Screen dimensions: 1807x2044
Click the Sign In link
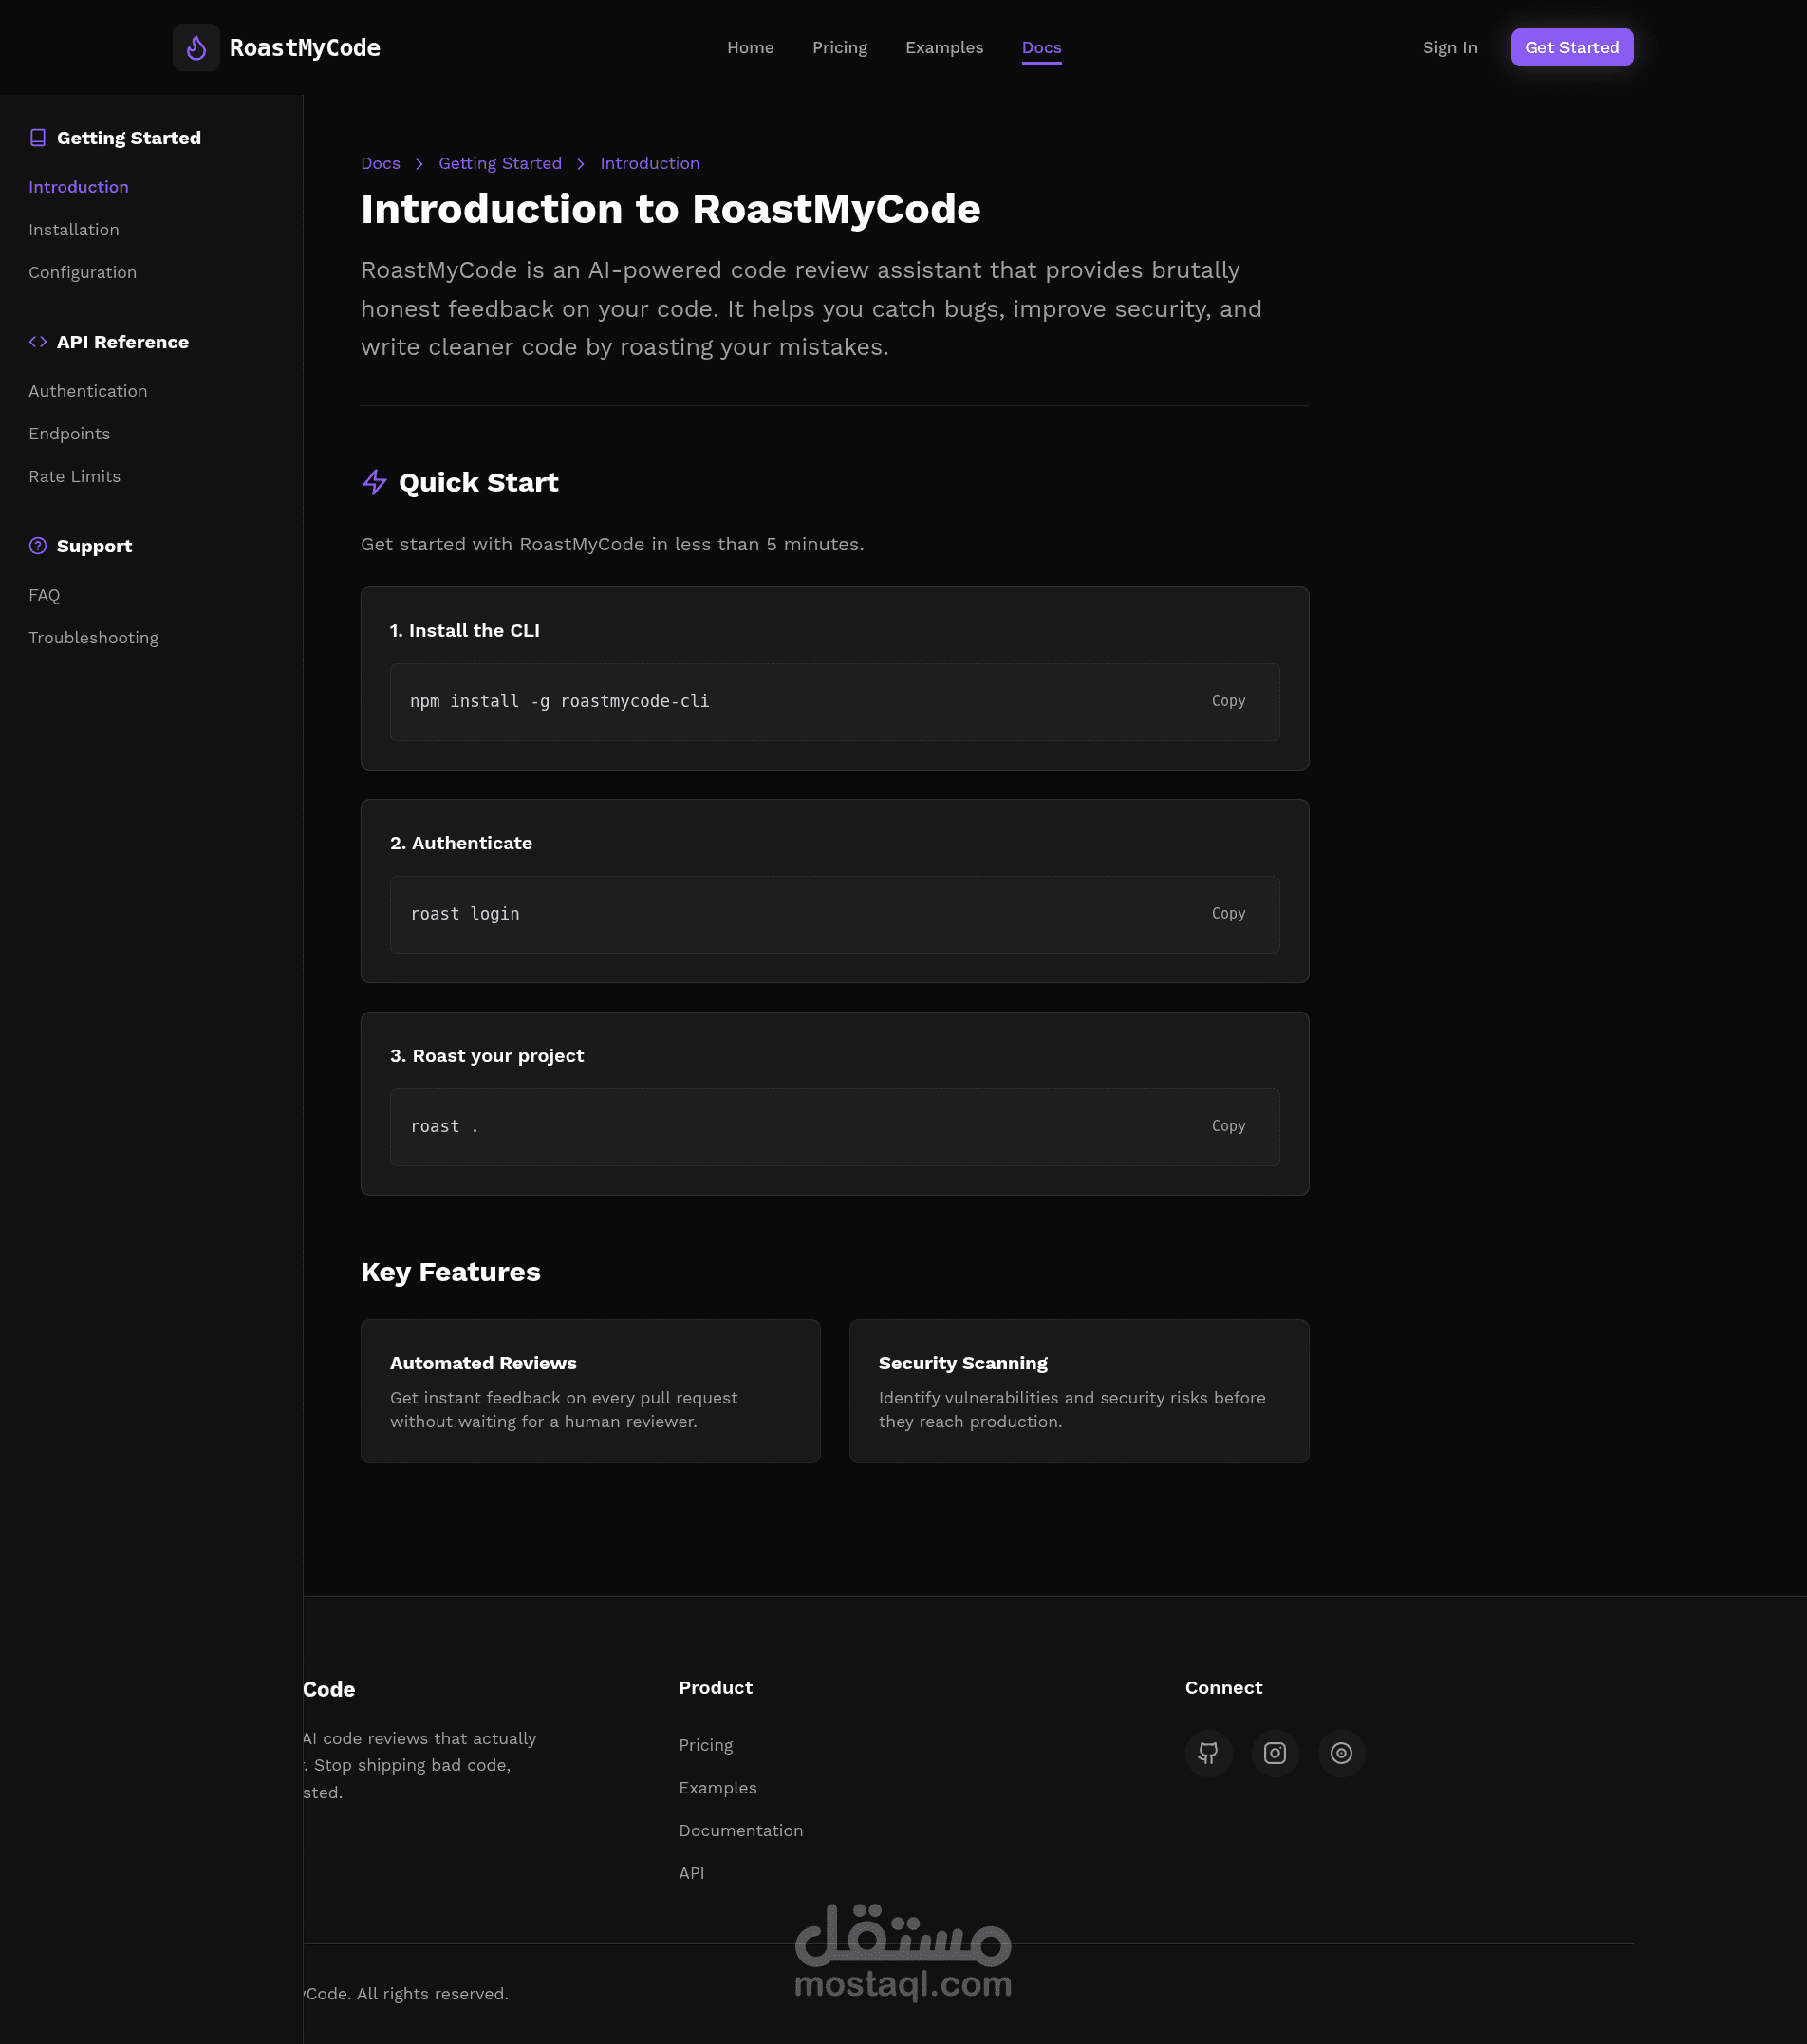(x=1449, y=48)
